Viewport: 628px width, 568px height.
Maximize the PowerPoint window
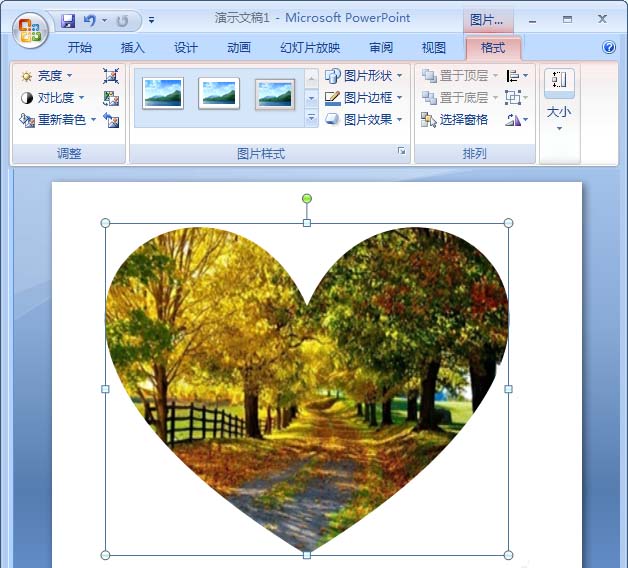click(x=567, y=19)
